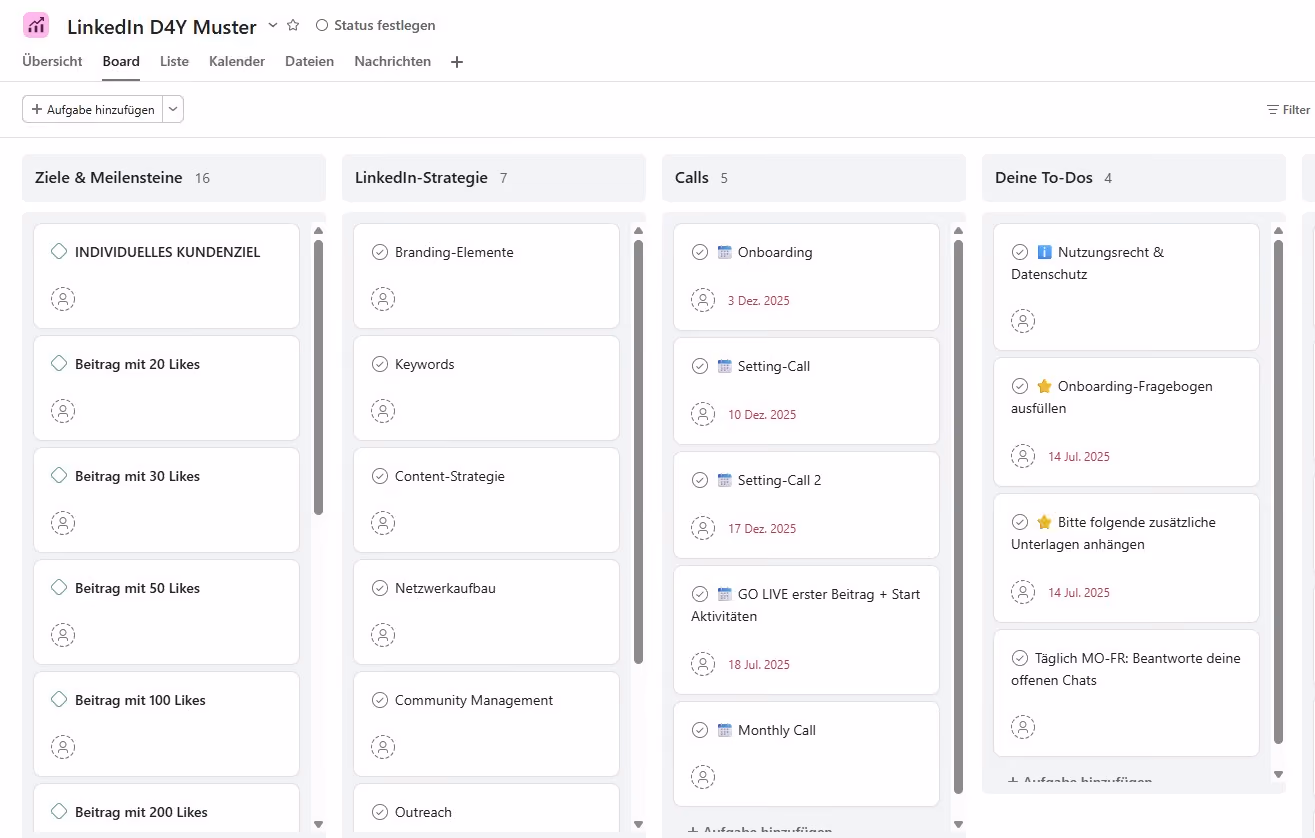Mark Beitrag mit 30 Likes milestone complete
Image resolution: width=1315 pixels, height=838 pixels.
tap(59, 476)
